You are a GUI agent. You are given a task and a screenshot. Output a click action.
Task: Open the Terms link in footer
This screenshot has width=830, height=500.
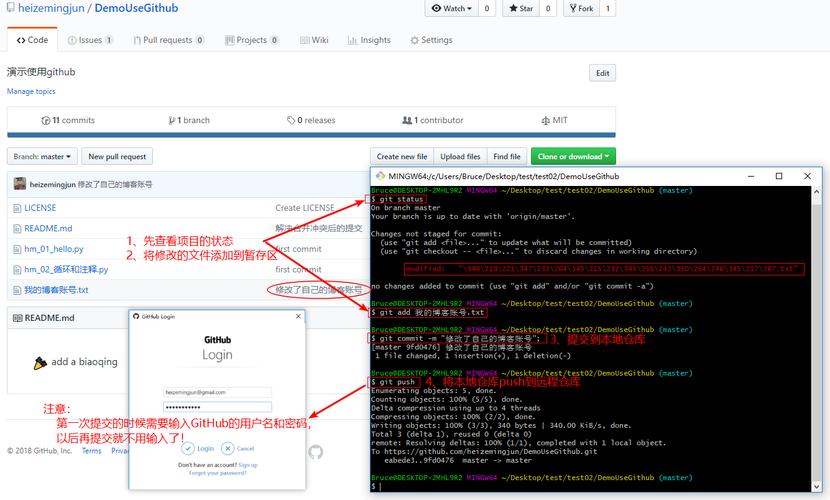pyautogui.click(x=92, y=451)
